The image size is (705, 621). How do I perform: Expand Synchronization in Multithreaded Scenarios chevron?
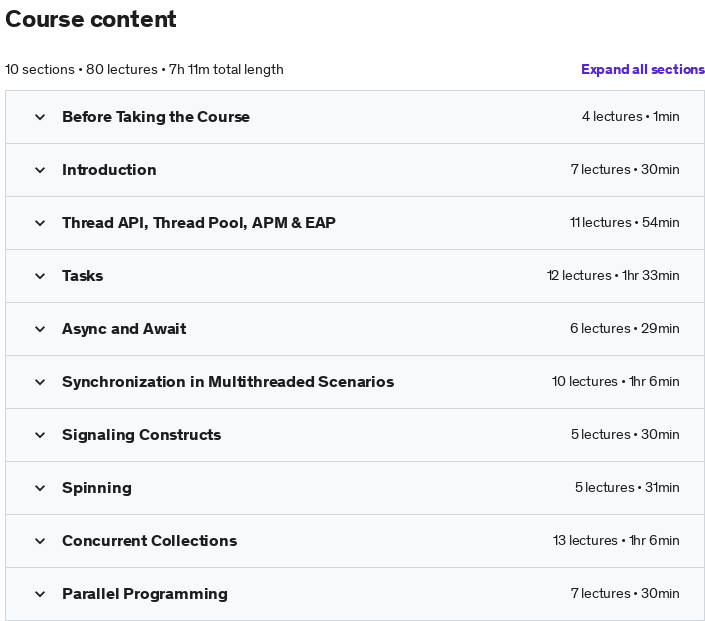pos(40,382)
